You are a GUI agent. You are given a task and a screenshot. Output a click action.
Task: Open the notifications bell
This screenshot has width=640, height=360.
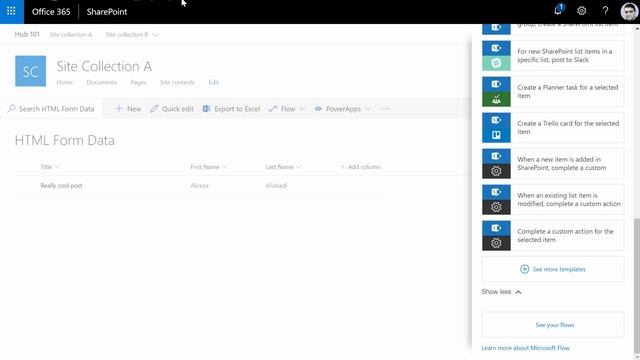[558, 11]
